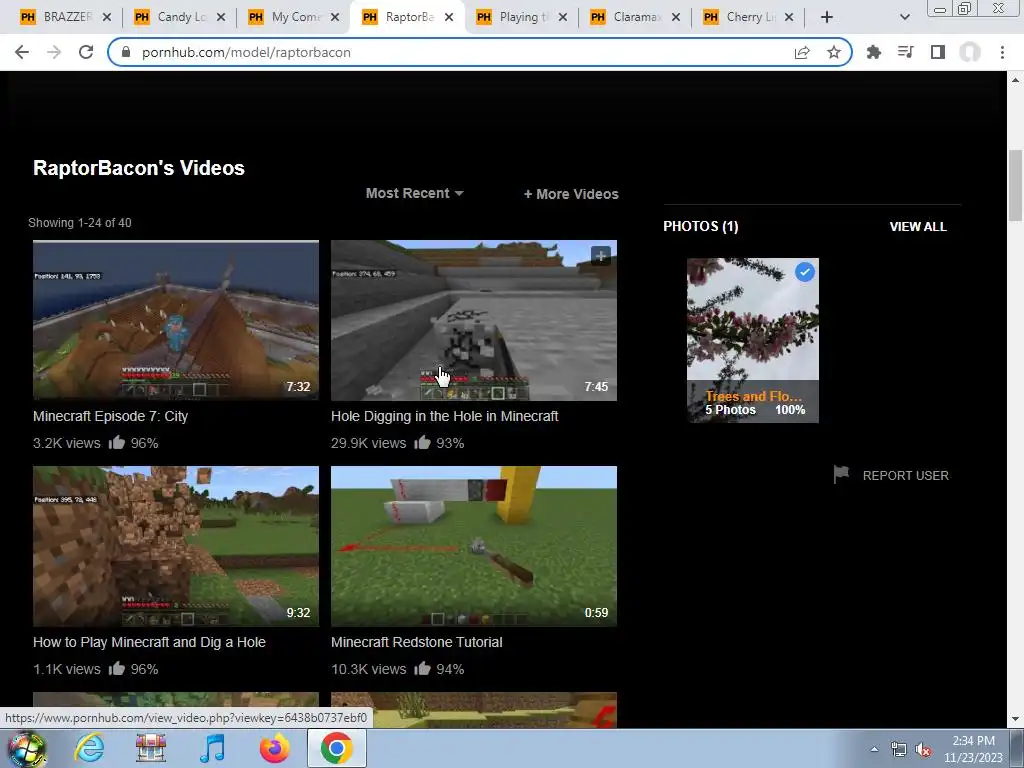Click the PHOTOS (1) heading
The height and width of the screenshot is (768, 1024).
pos(701,227)
